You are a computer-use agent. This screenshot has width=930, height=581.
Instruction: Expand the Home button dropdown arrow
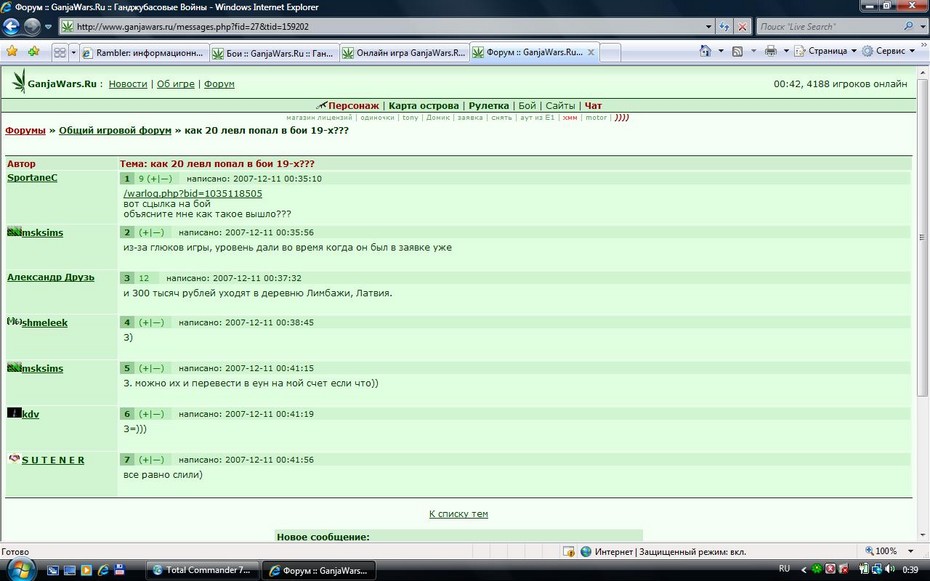click(721, 51)
